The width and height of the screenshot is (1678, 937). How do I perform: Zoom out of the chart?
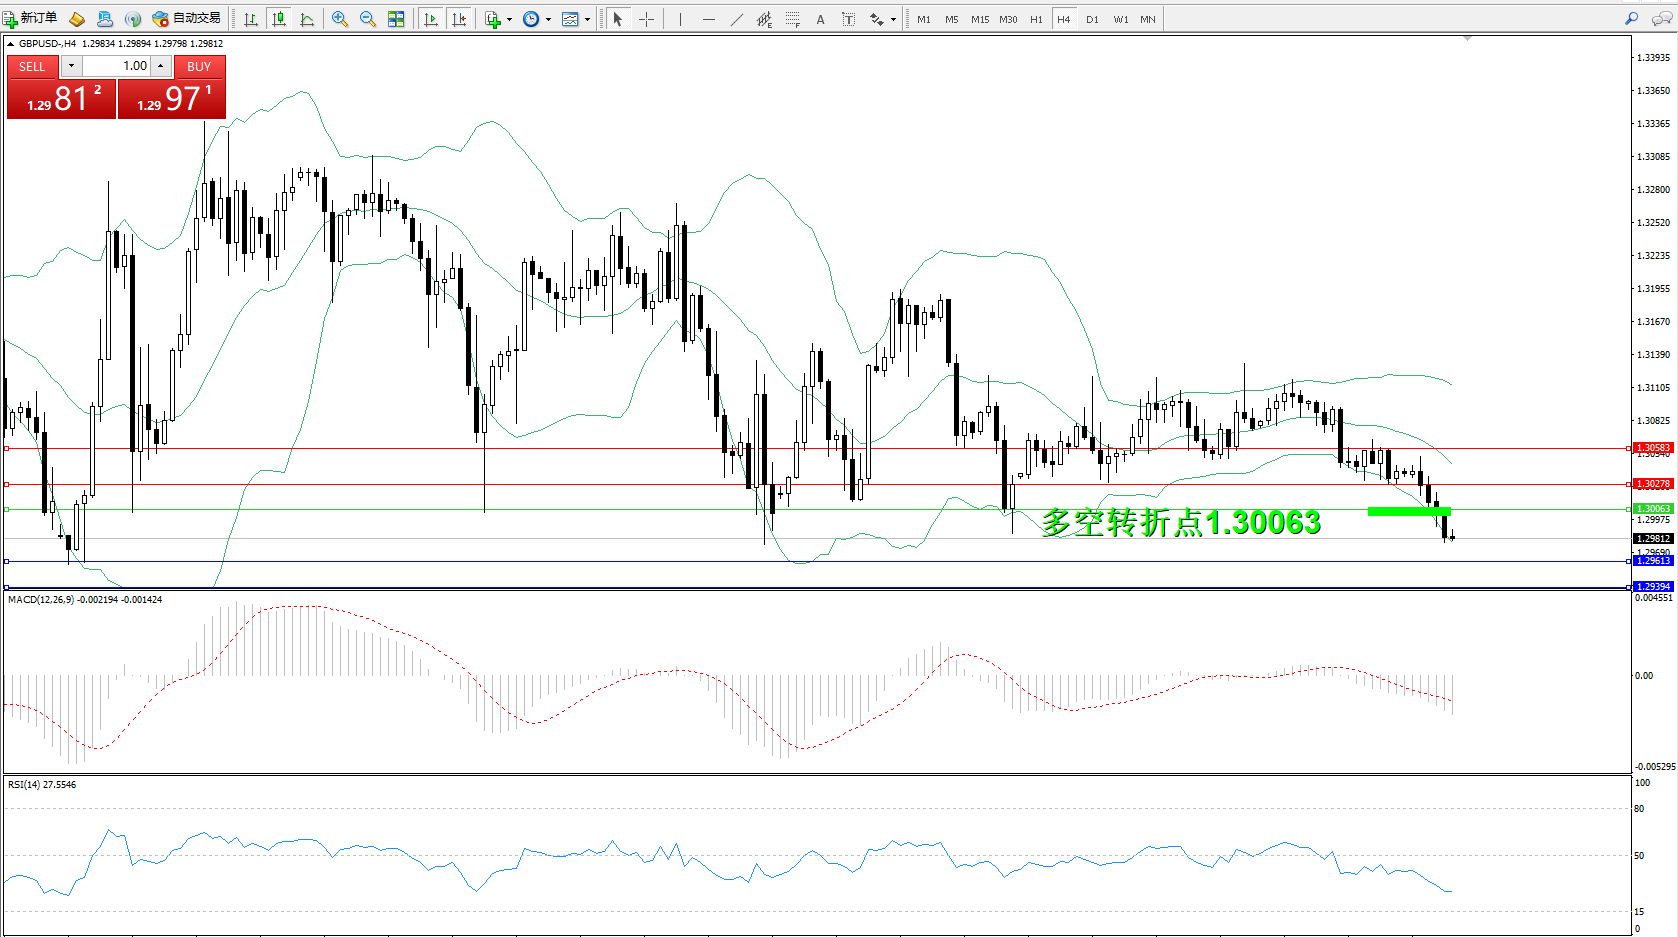point(368,19)
